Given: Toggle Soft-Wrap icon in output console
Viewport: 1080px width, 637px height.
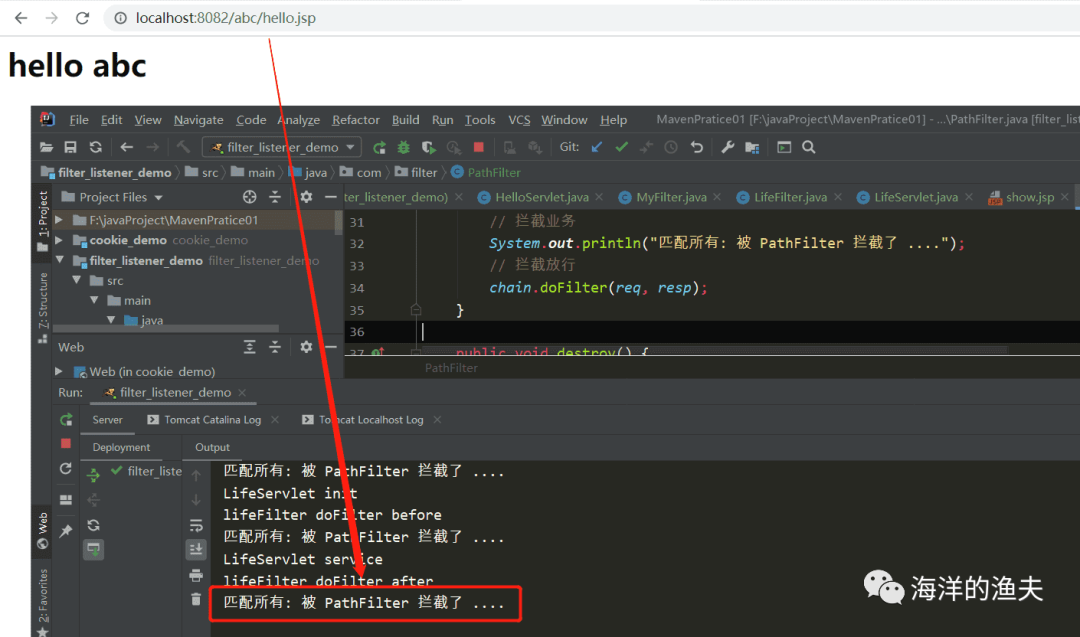Looking at the screenshot, I should coord(196,525).
